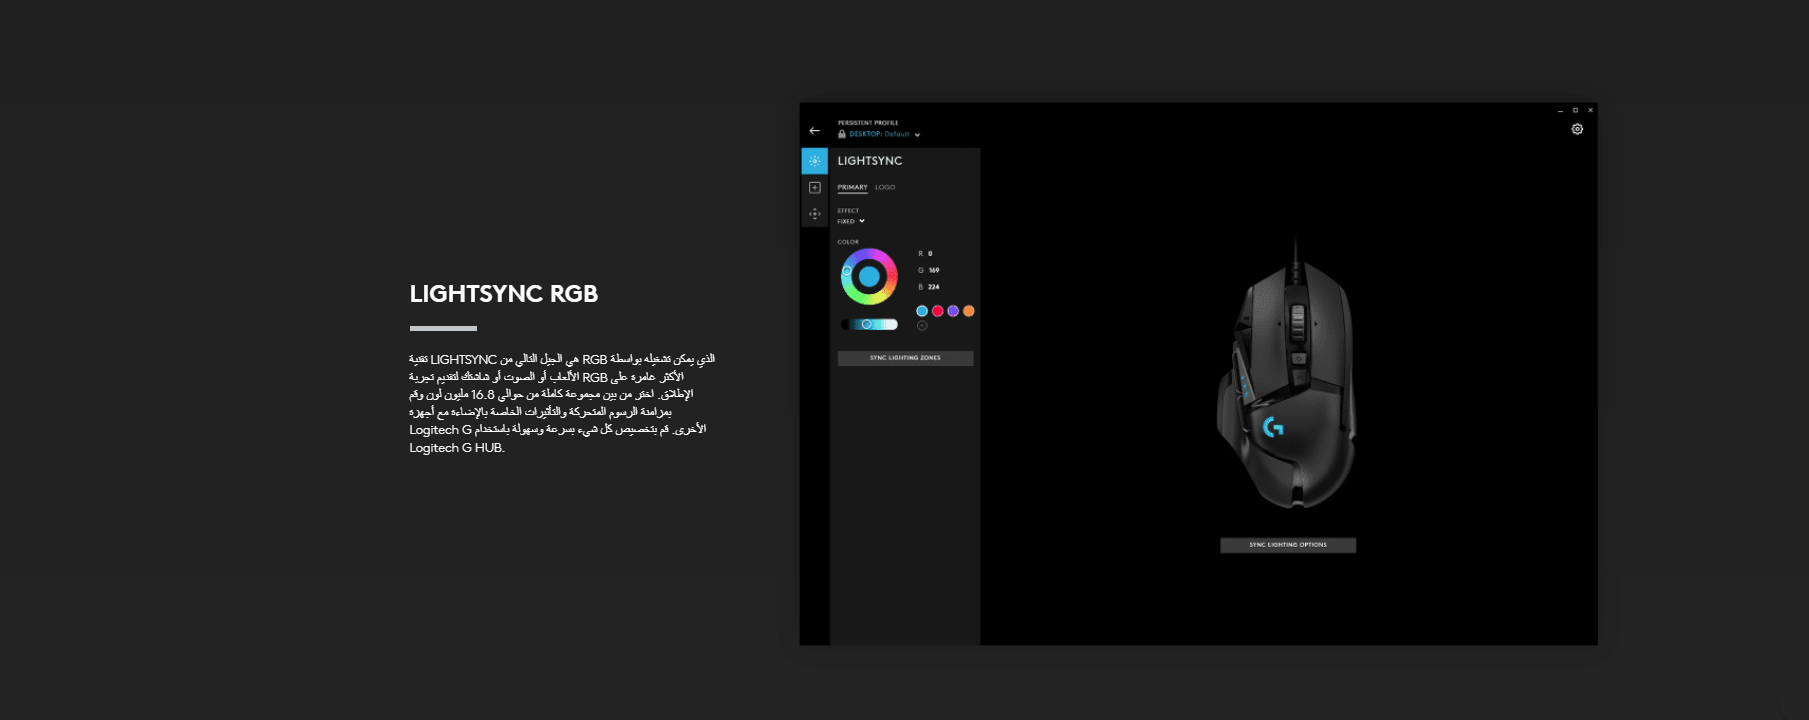Choose the blue color swatch

coord(922,311)
